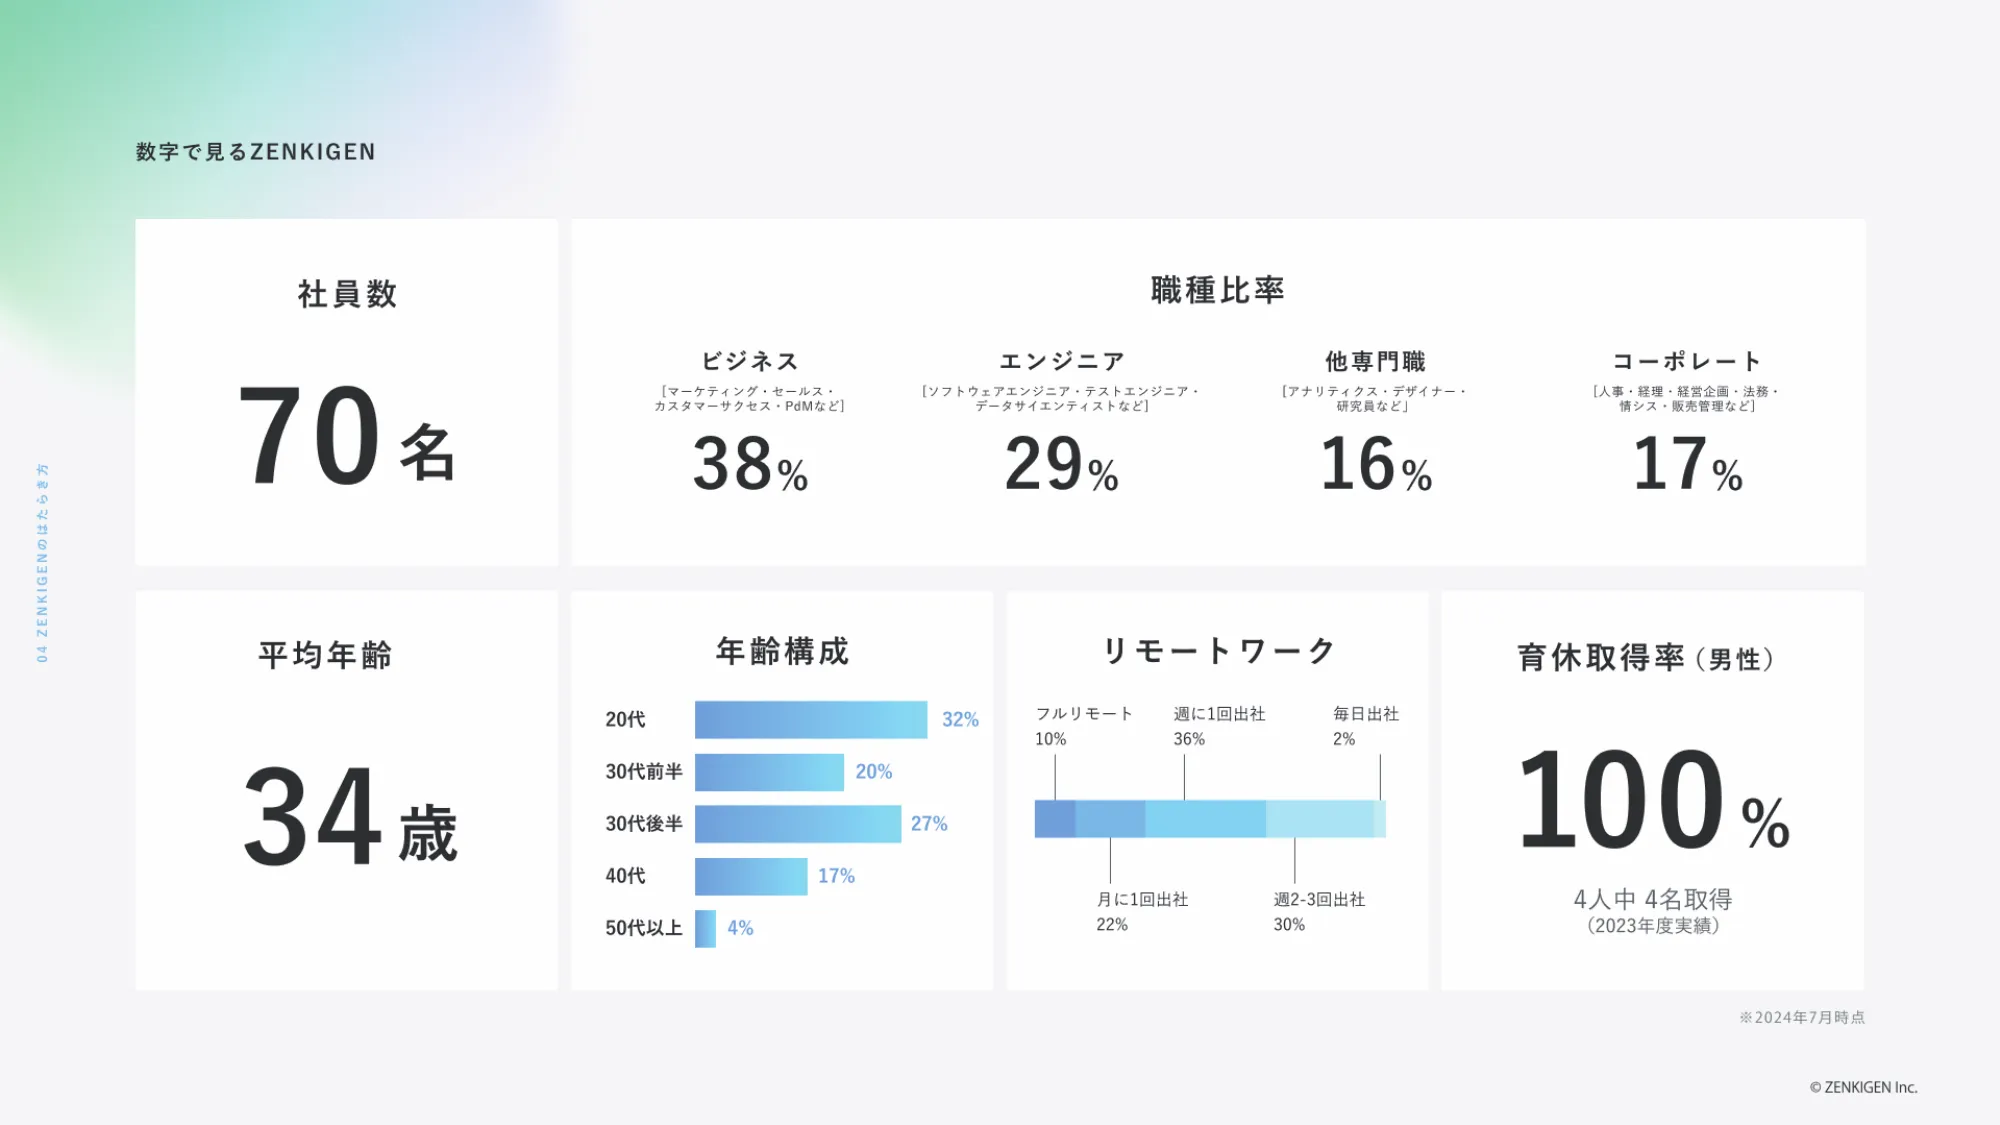Select the 100% parental leave value

coord(1653,800)
